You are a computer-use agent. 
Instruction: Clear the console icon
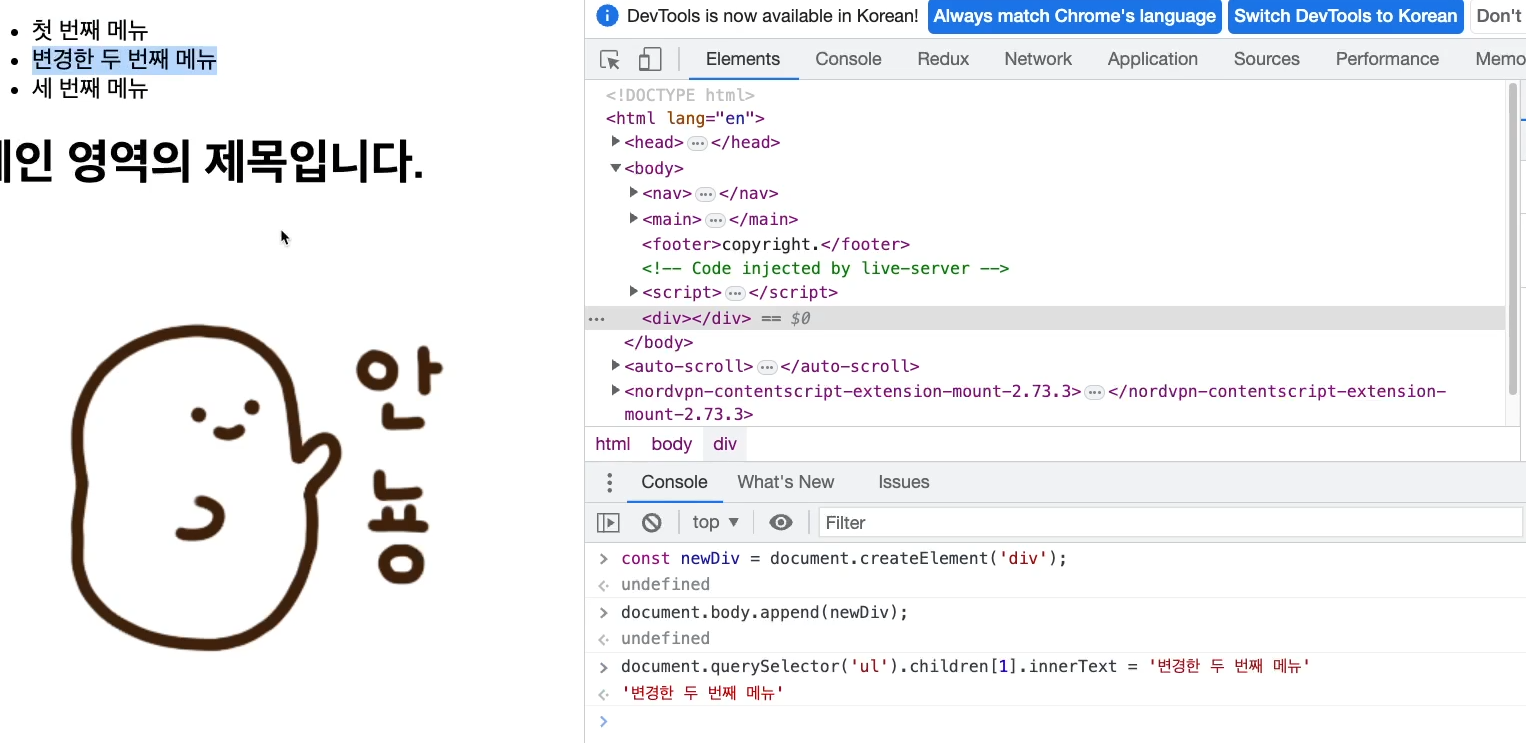pyautogui.click(x=652, y=523)
